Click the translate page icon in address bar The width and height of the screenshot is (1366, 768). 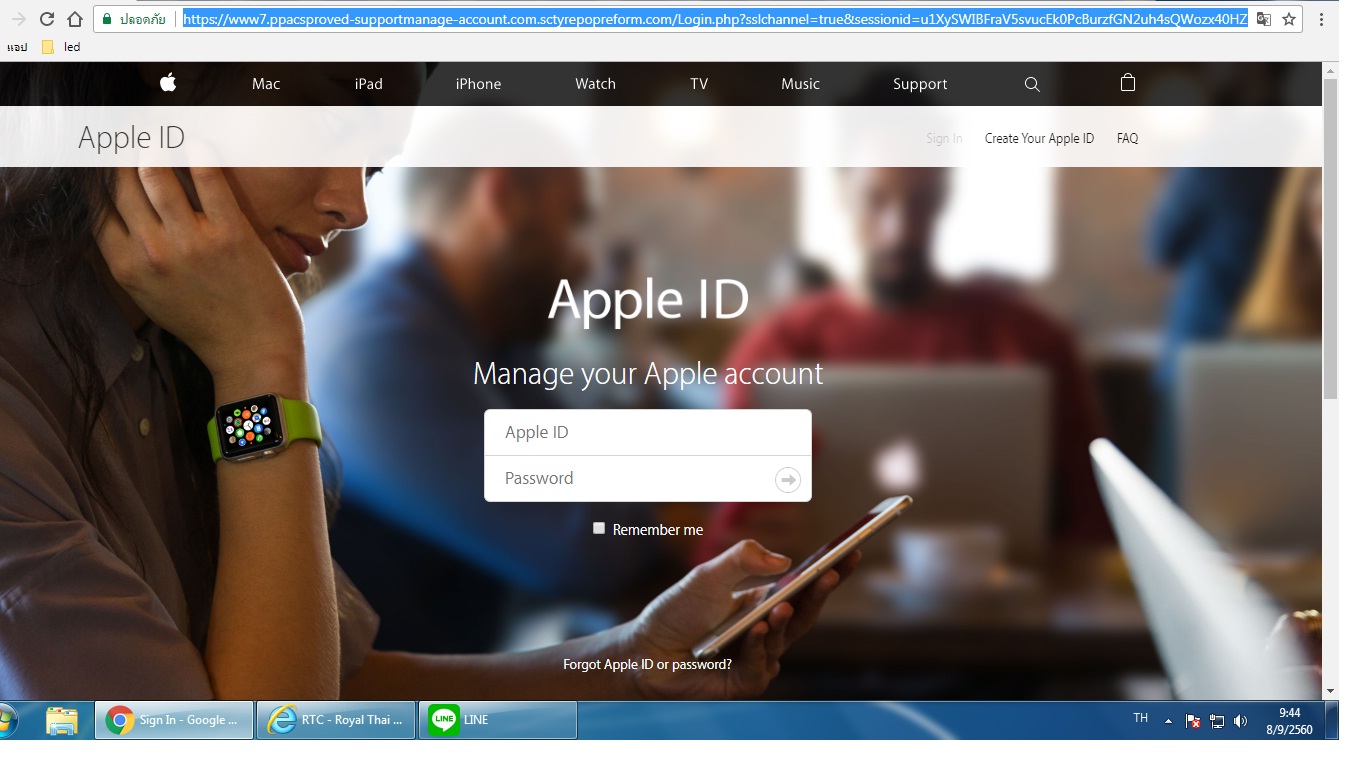(x=1264, y=19)
